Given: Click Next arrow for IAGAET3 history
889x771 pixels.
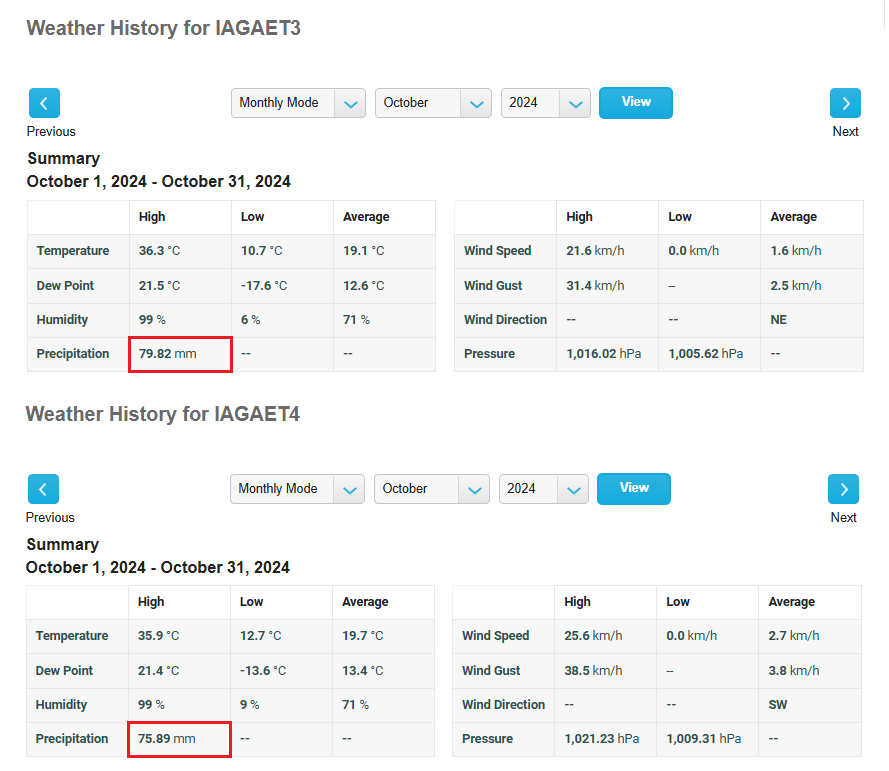Looking at the screenshot, I should pos(845,103).
